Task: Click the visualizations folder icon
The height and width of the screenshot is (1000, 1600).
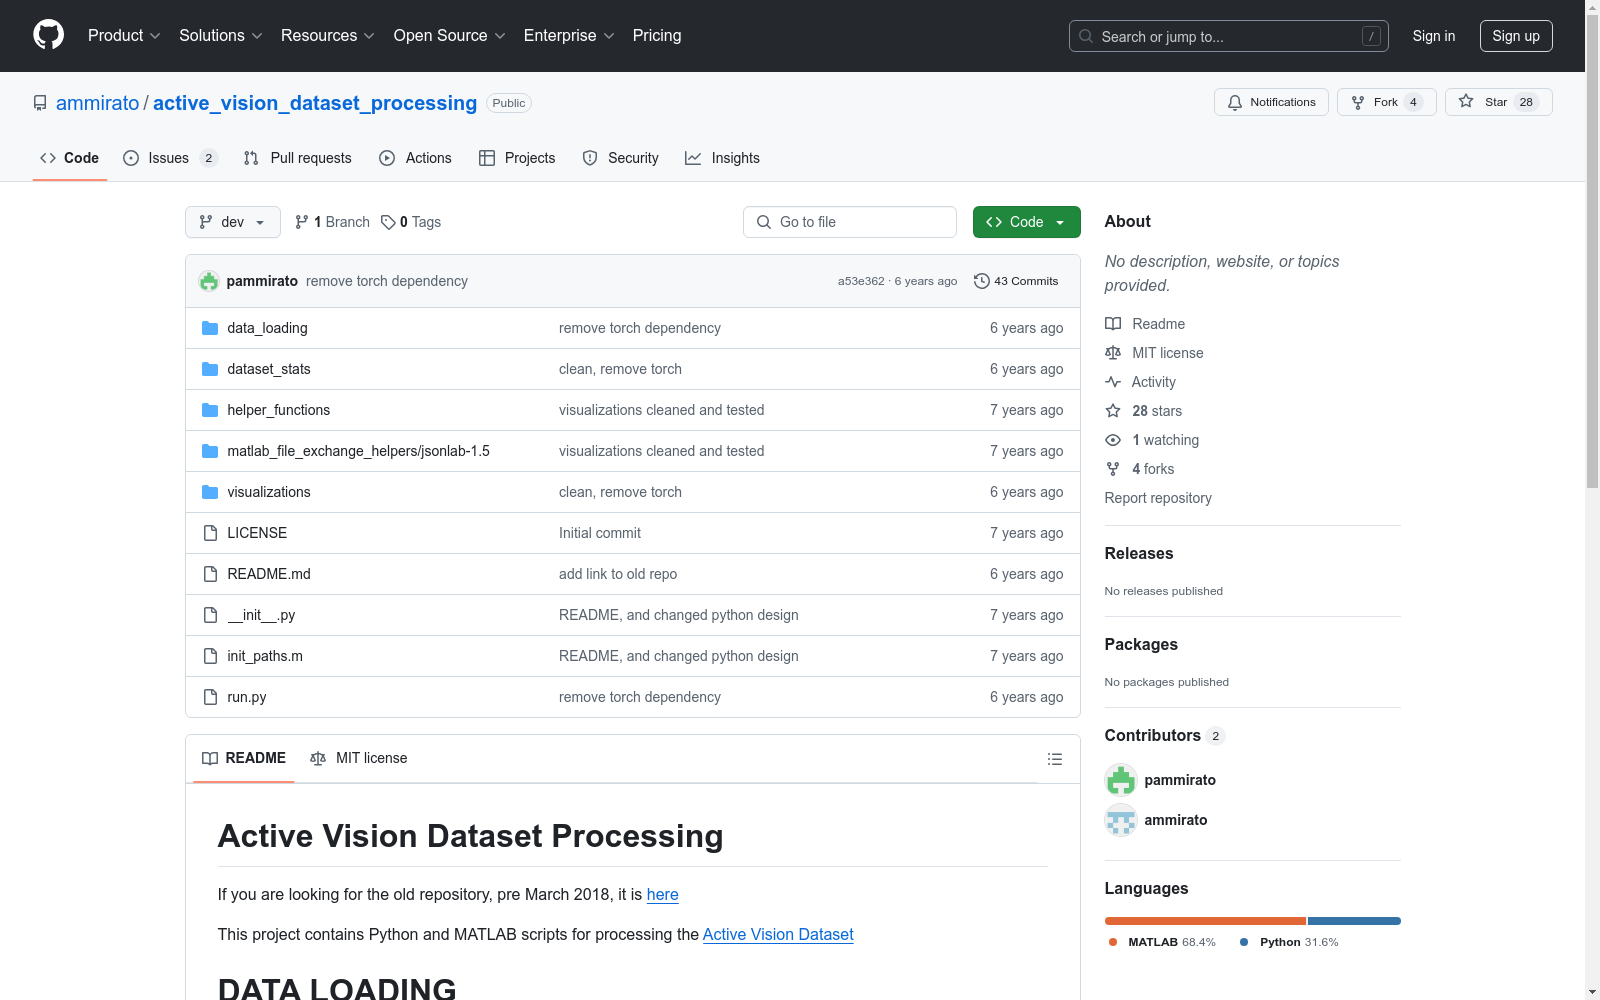Action: (x=210, y=492)
